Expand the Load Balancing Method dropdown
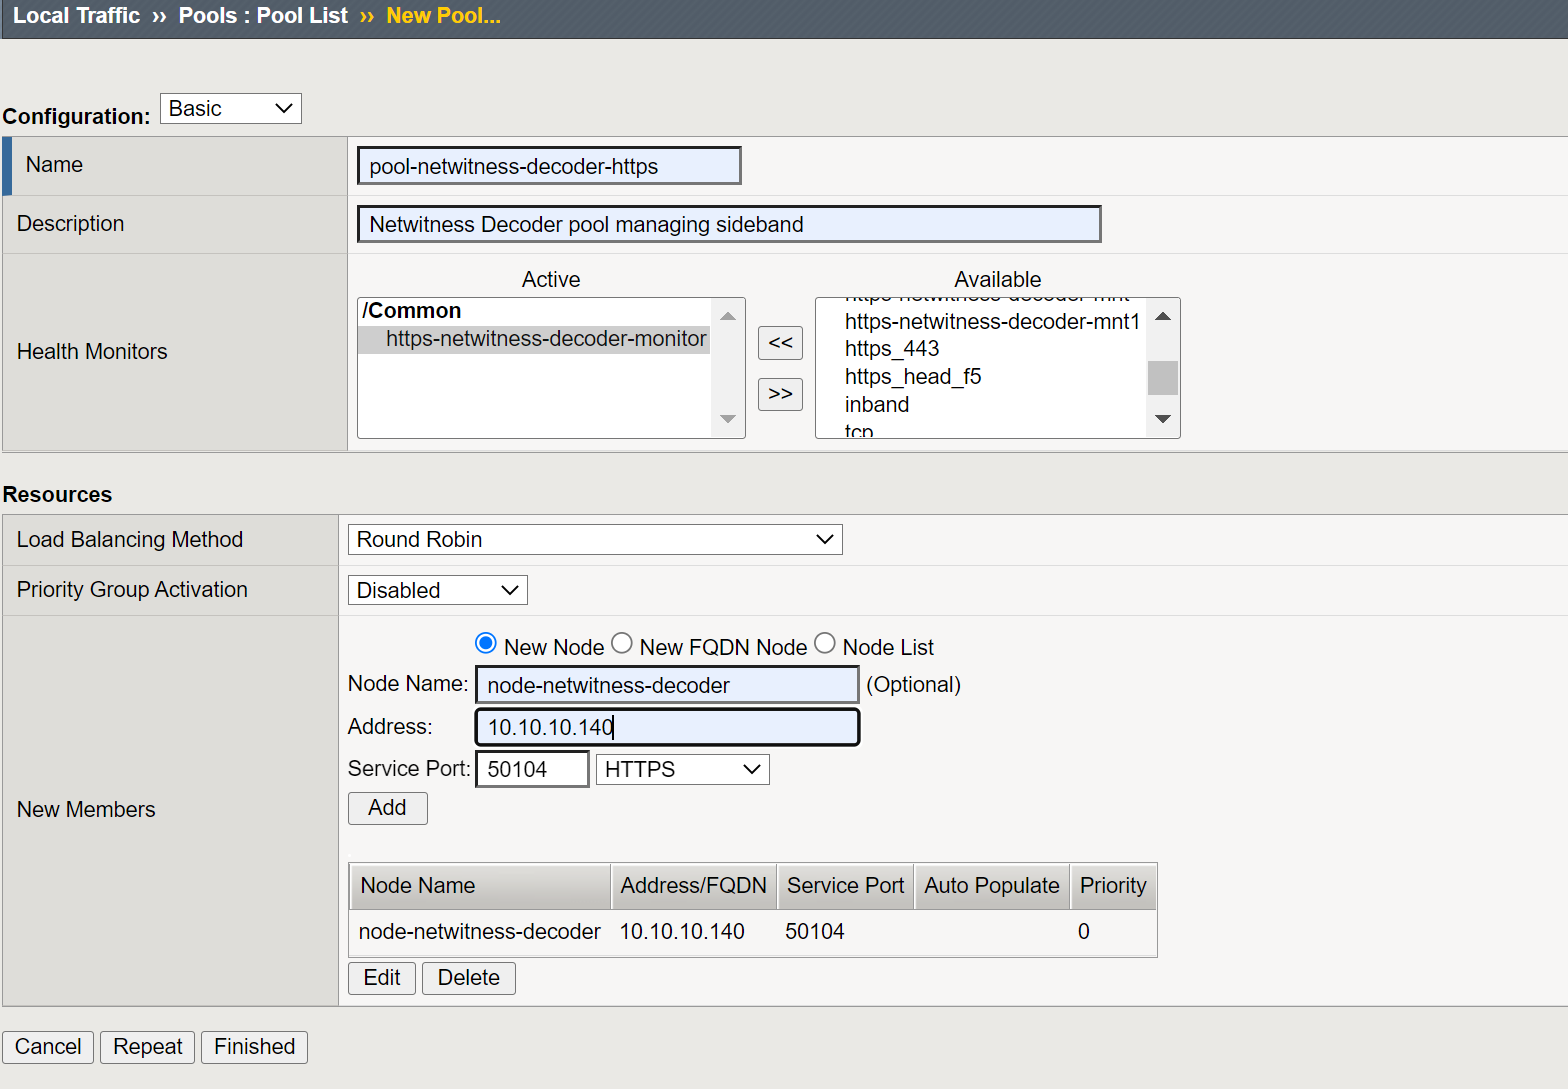 pos(595,540)
